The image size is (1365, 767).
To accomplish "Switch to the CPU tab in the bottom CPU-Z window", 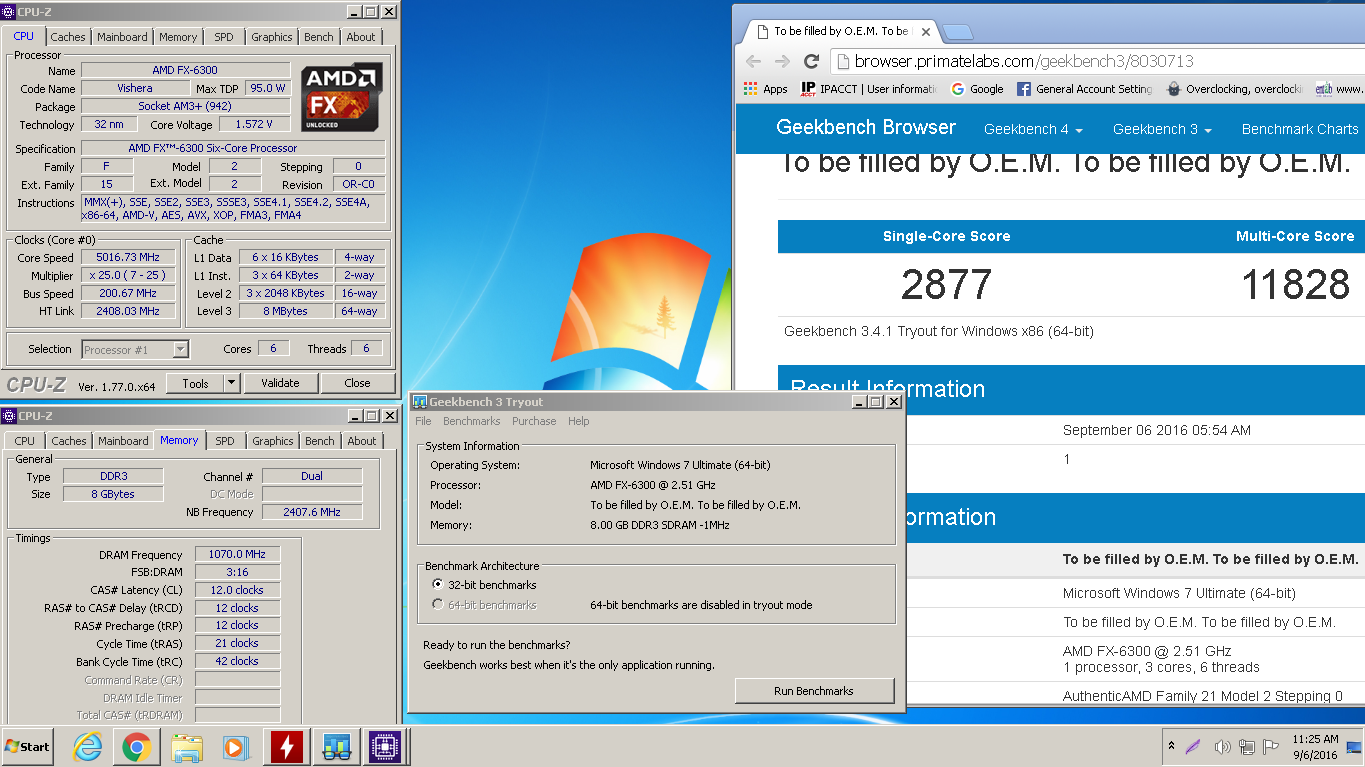I will 25,441.
